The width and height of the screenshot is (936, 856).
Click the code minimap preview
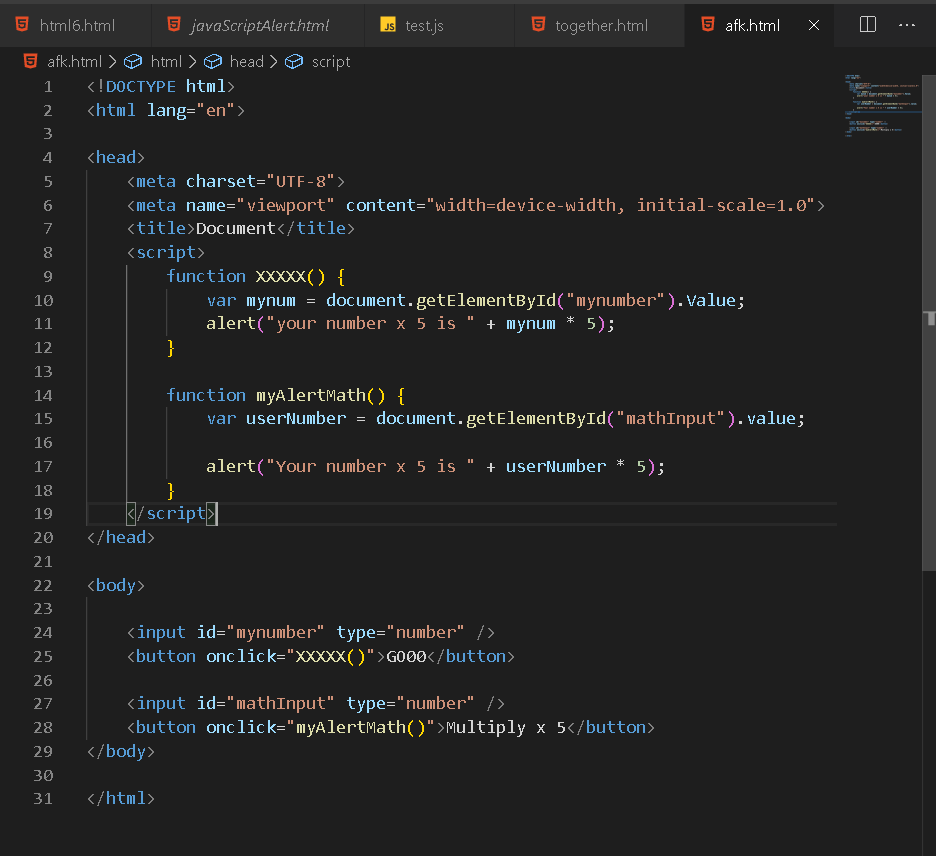pyautogui.click(x=881, y=106)
